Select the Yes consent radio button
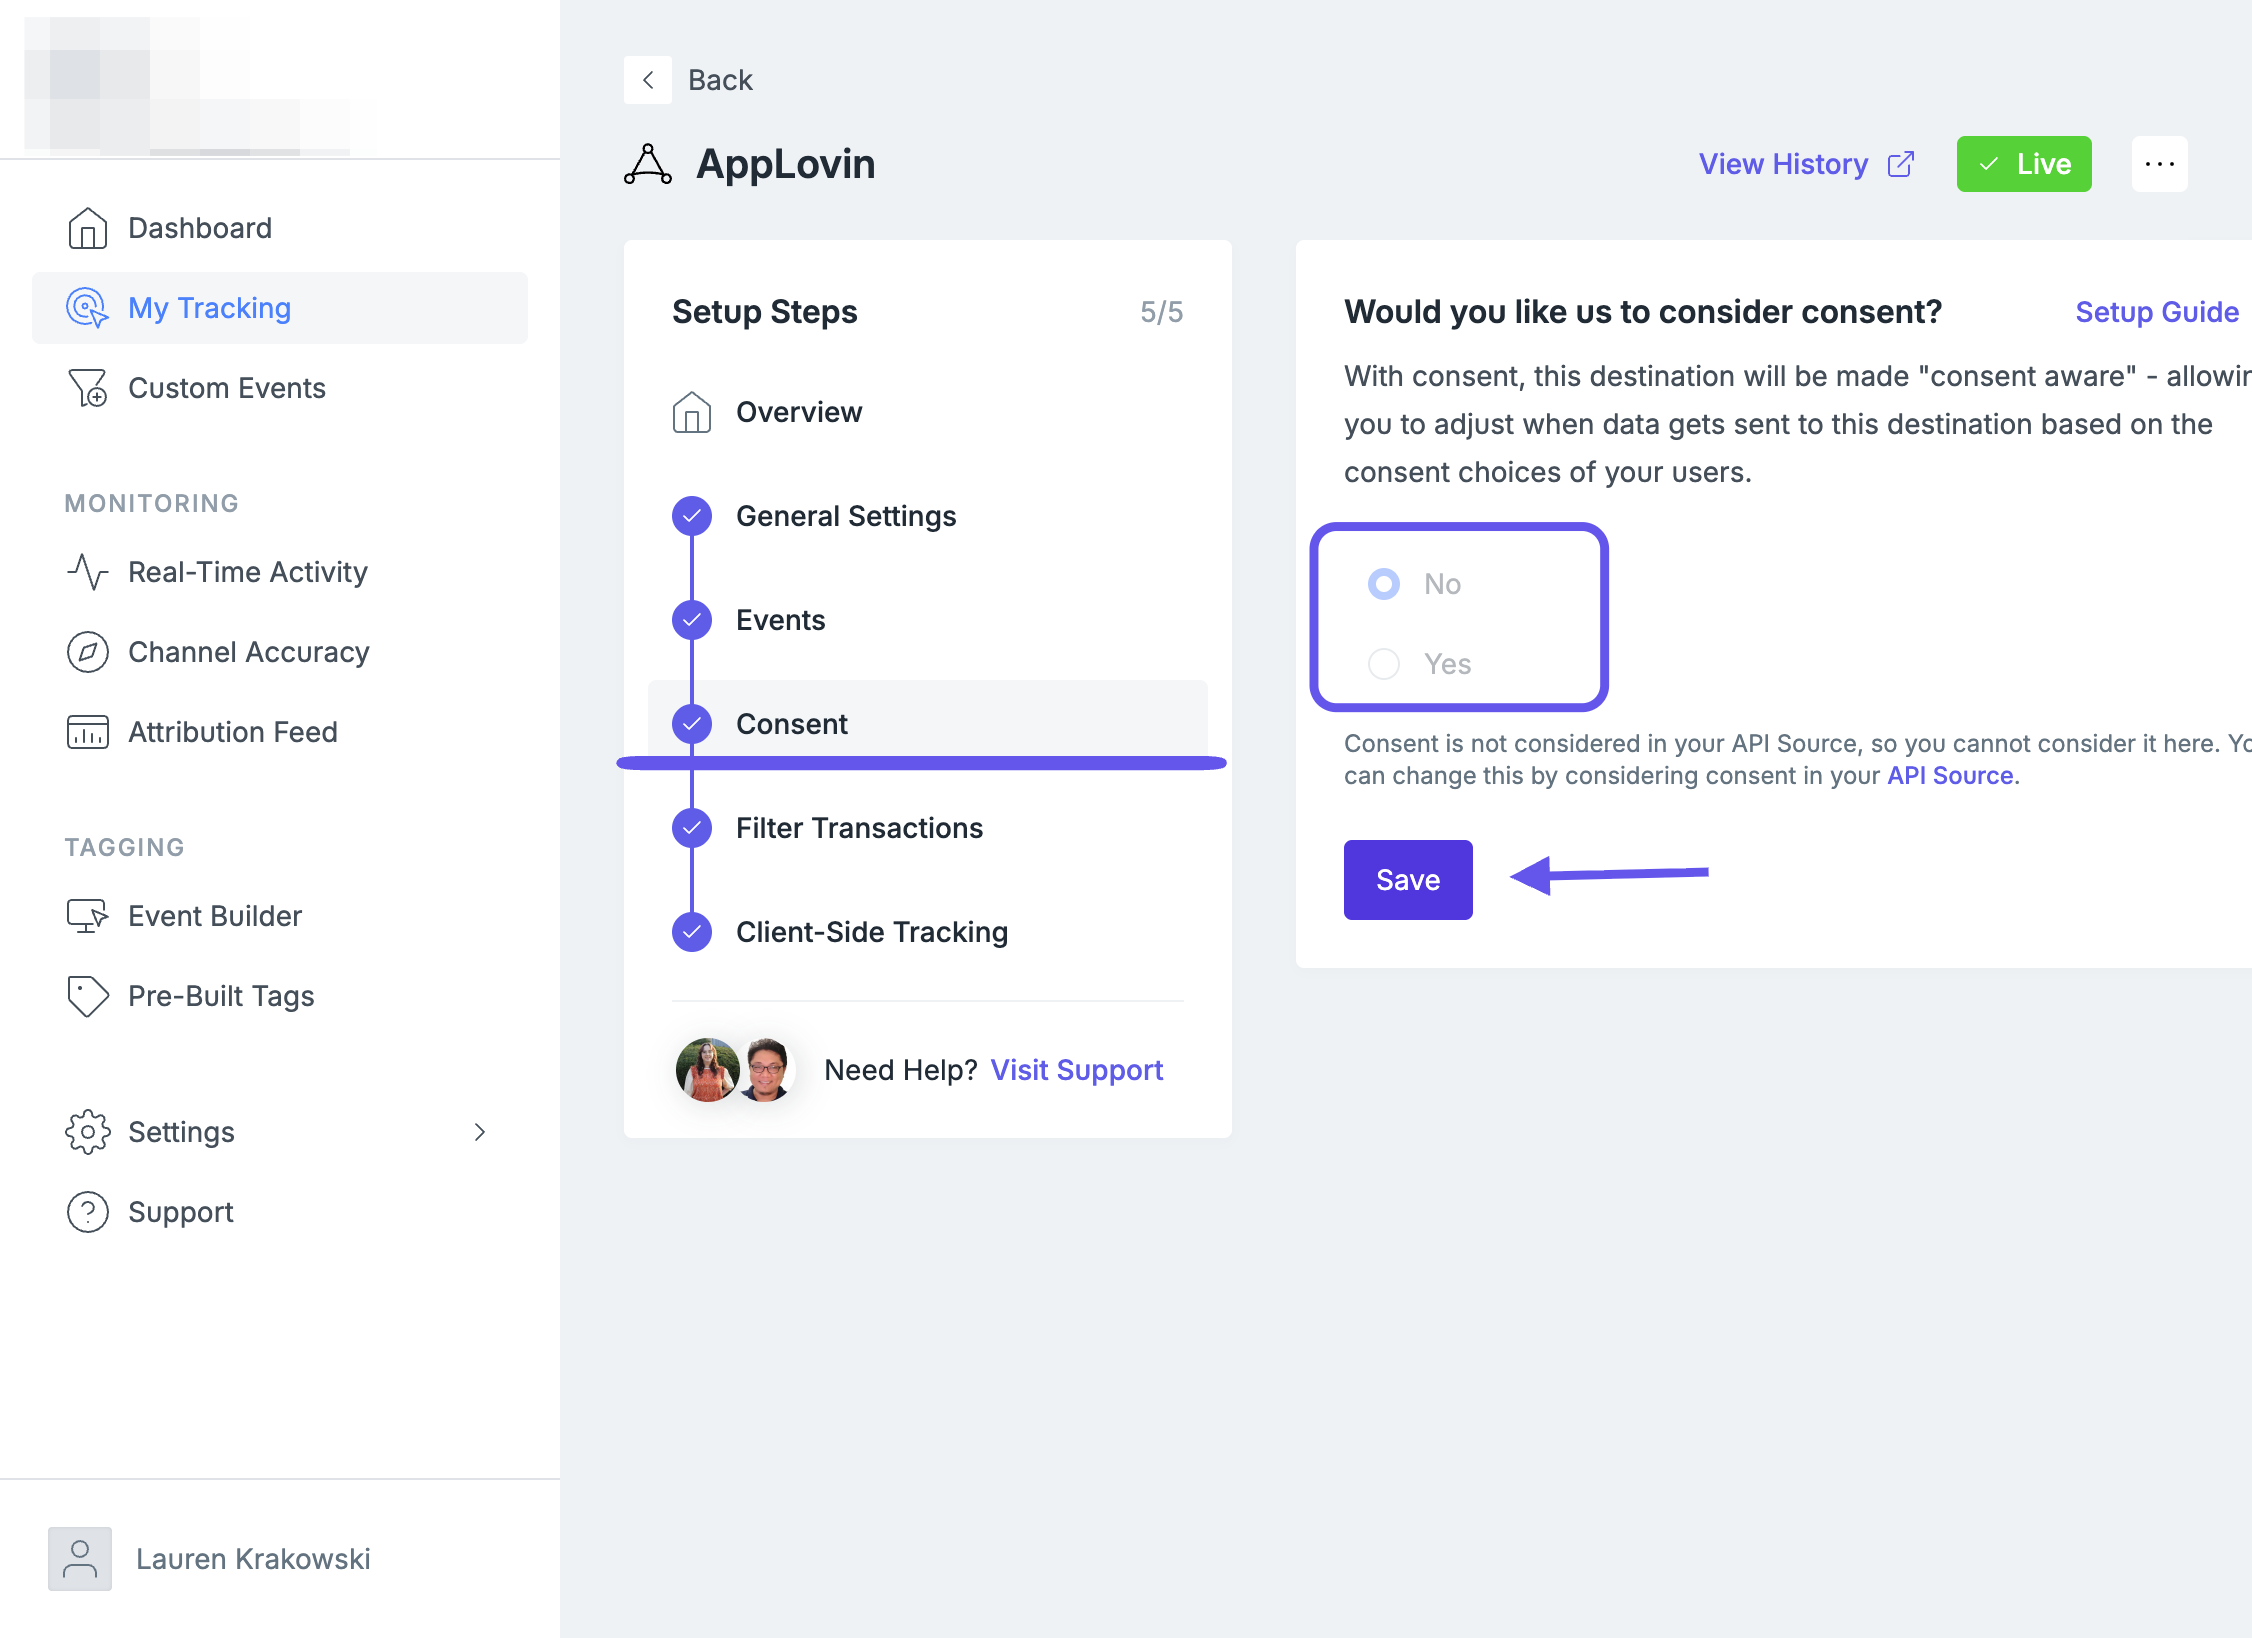The height and width of the screenshot is (1638, 2252). pyautogui.click(x=1384, y=664)
